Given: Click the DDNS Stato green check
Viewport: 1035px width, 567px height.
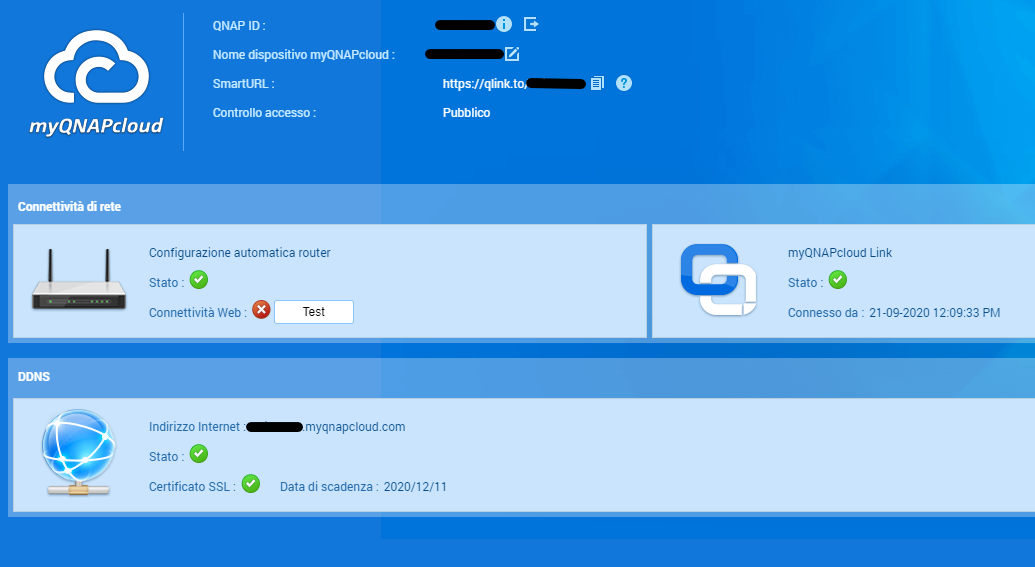Looking at the screenshot, I should click(198, 454).
